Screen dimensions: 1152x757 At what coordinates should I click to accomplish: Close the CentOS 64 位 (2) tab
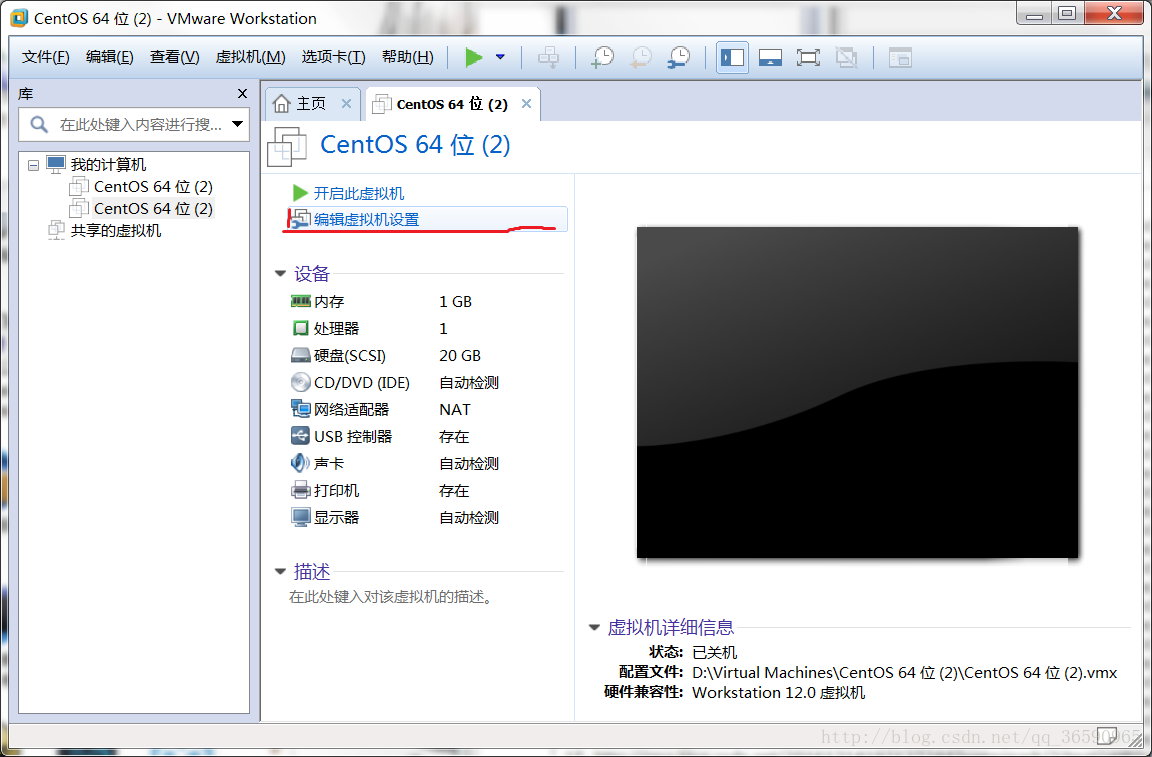(x=526, y=104)
